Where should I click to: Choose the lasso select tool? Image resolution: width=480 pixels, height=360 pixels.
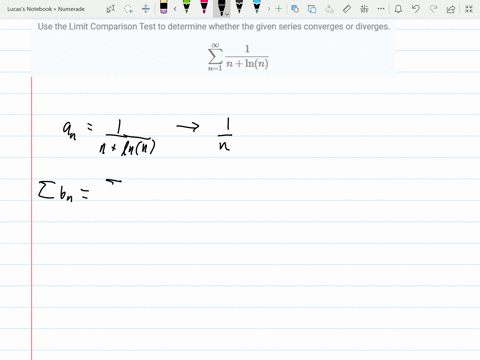pos(128,9)
